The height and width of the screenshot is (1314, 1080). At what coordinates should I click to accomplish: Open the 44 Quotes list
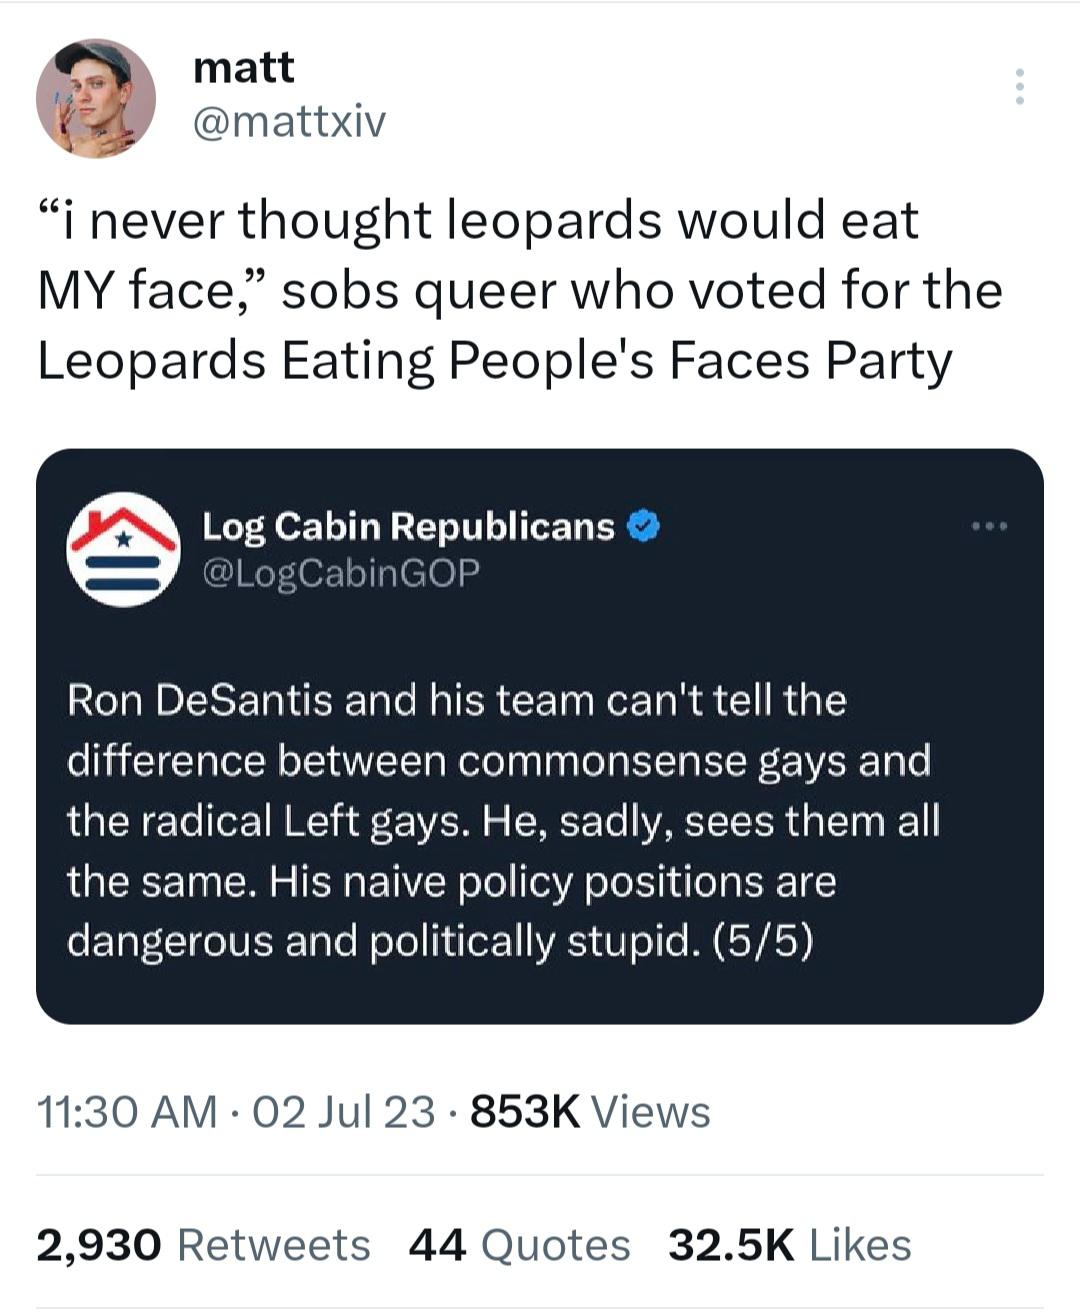(x=520, y=1245)
